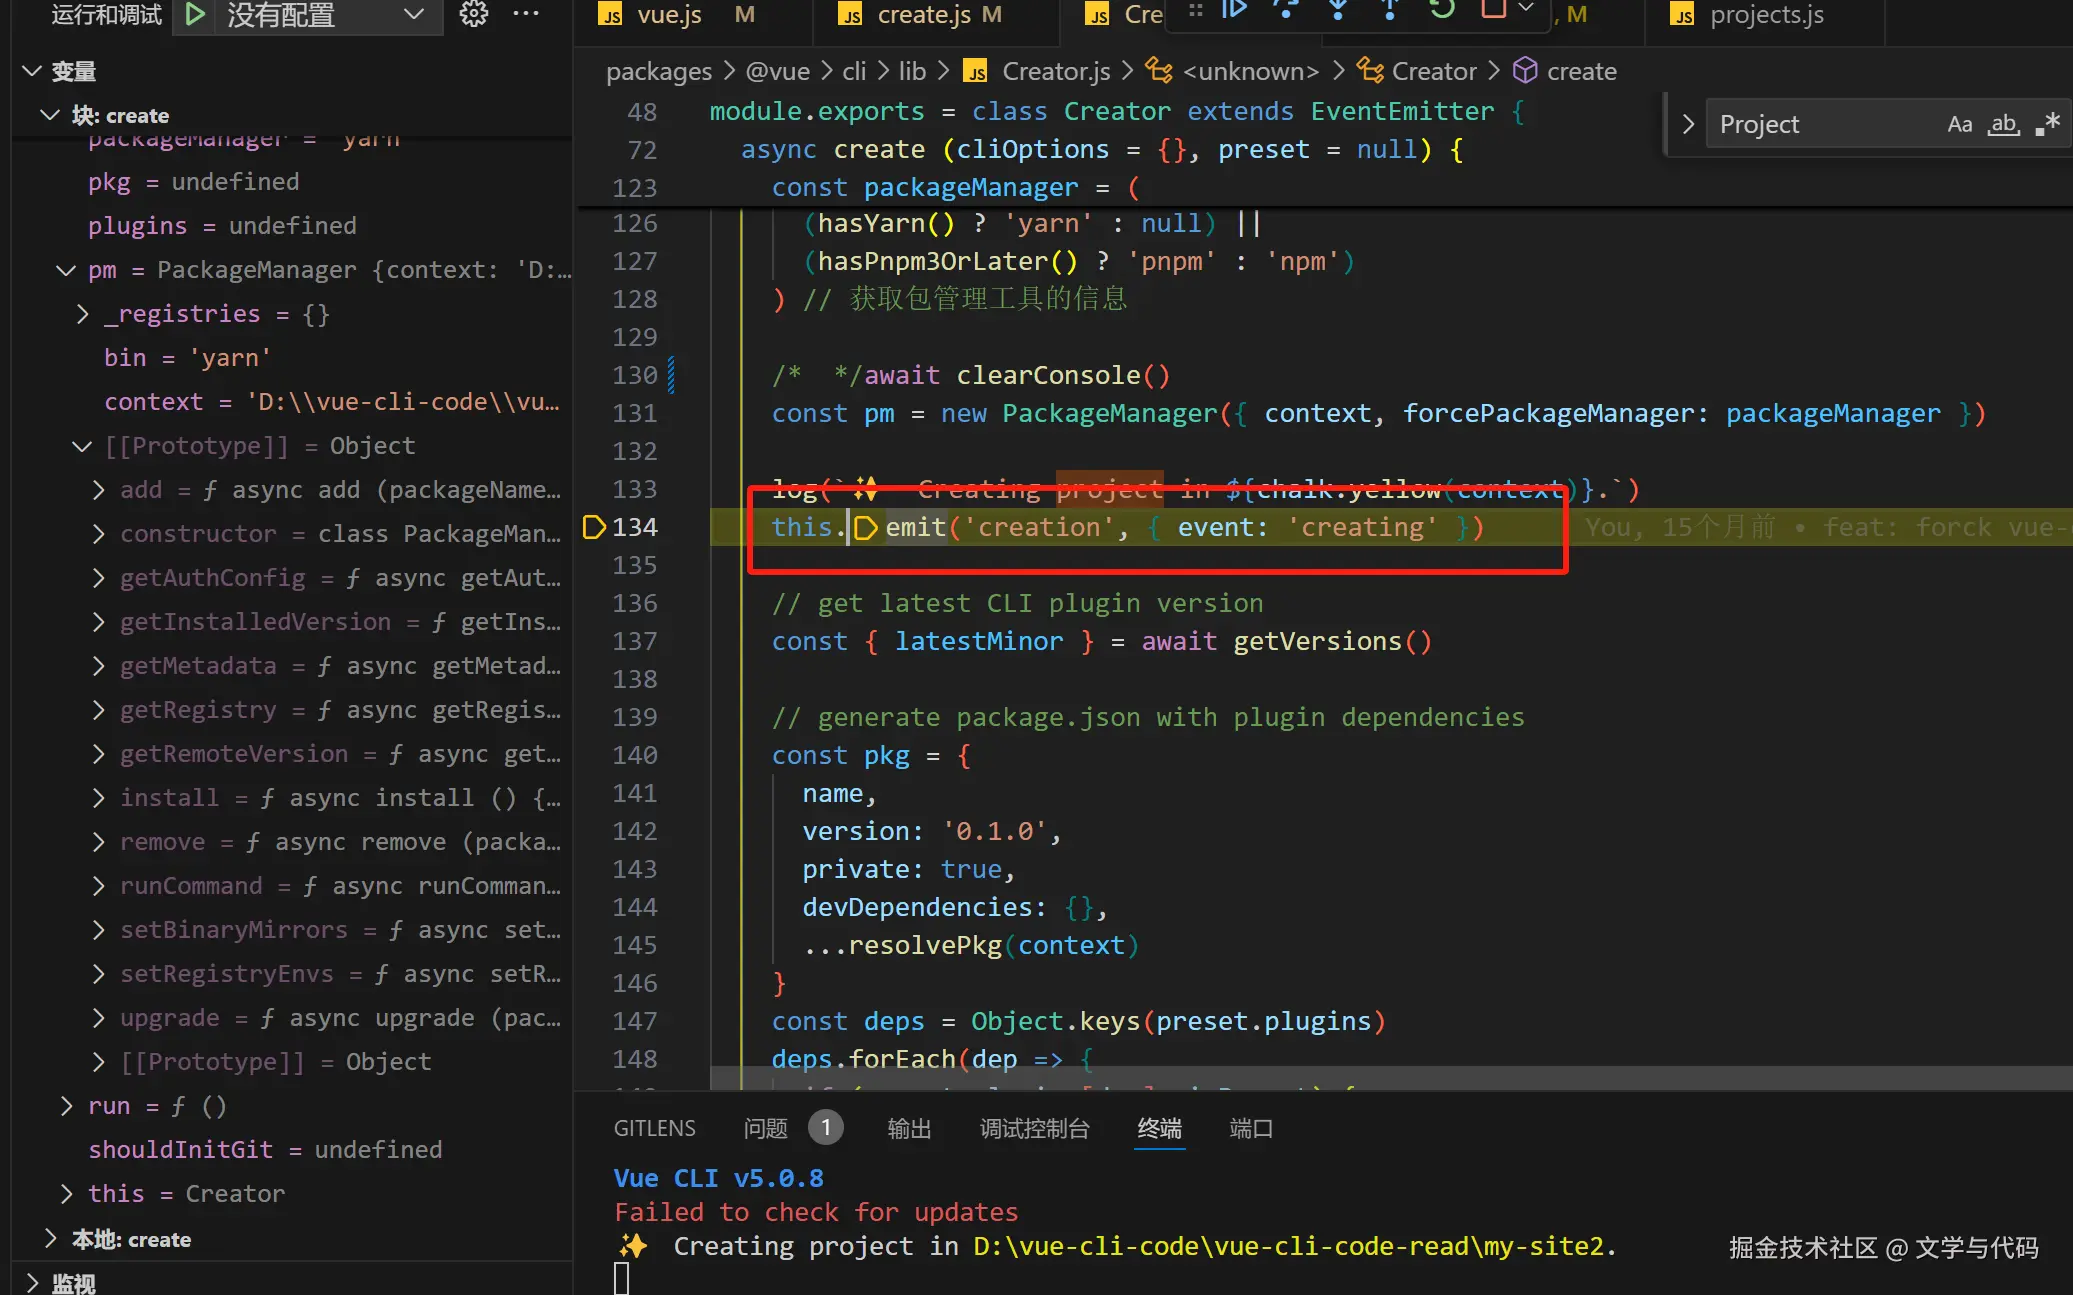Image resolution: width=2073 pixels, height=1295 pixels.
Task: Click the Restart debug icon
Action: pyautogui.click(x=1441, y=10)
